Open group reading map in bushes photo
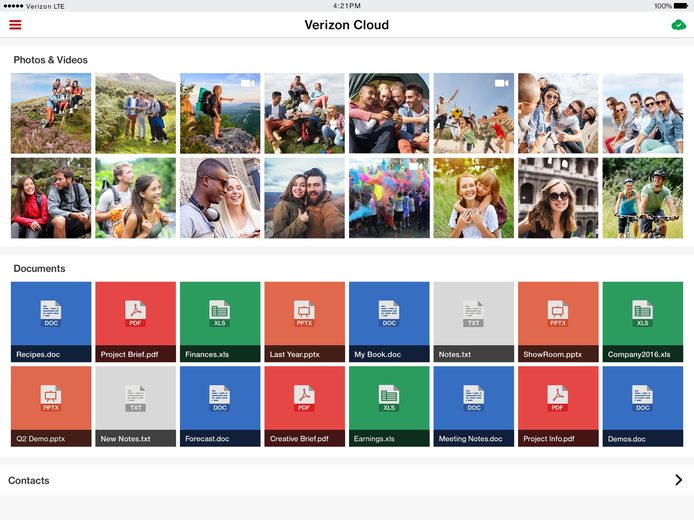The width and height of the screenshot is (694, 520). pyautogui.click(x=135, y=113)
